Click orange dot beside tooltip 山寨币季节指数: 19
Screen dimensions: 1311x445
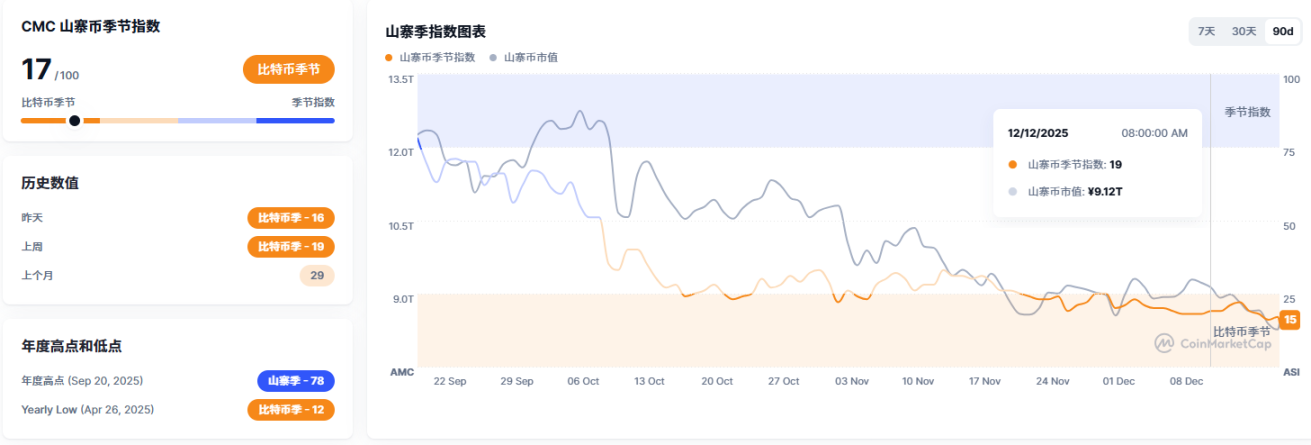point(1012,164)
